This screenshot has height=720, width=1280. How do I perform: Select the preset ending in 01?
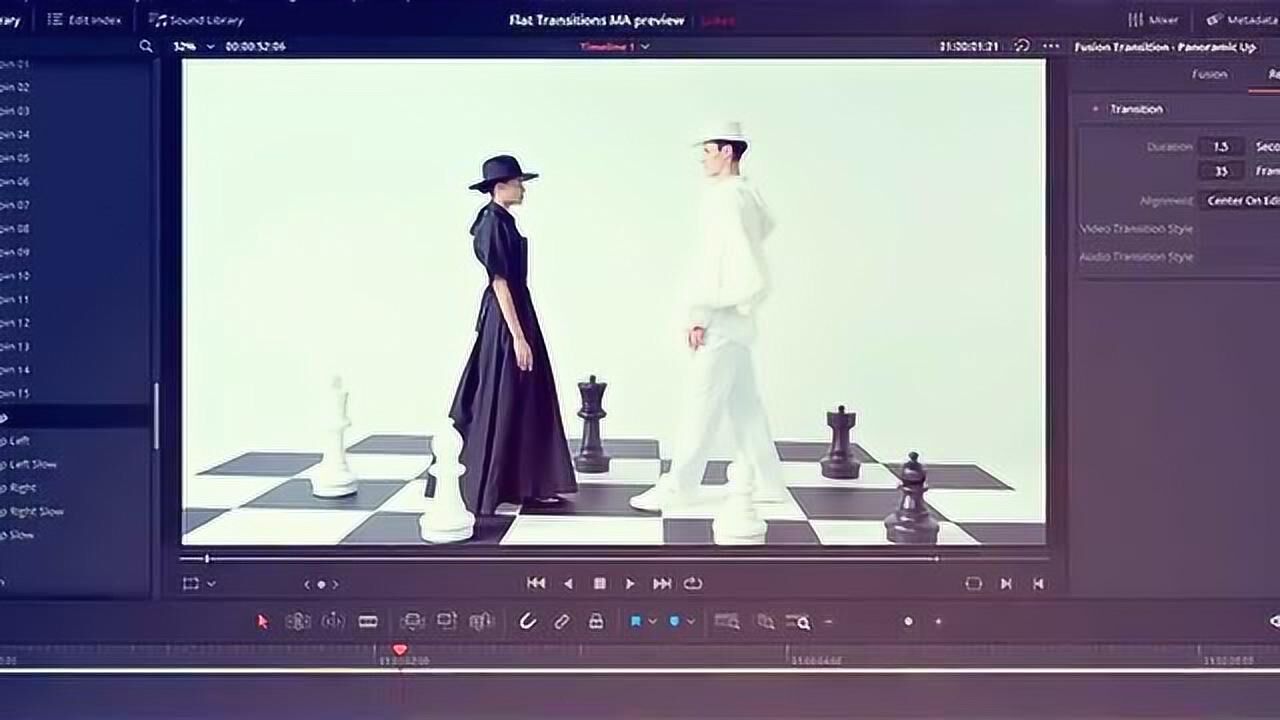click(x=15, y=63)
